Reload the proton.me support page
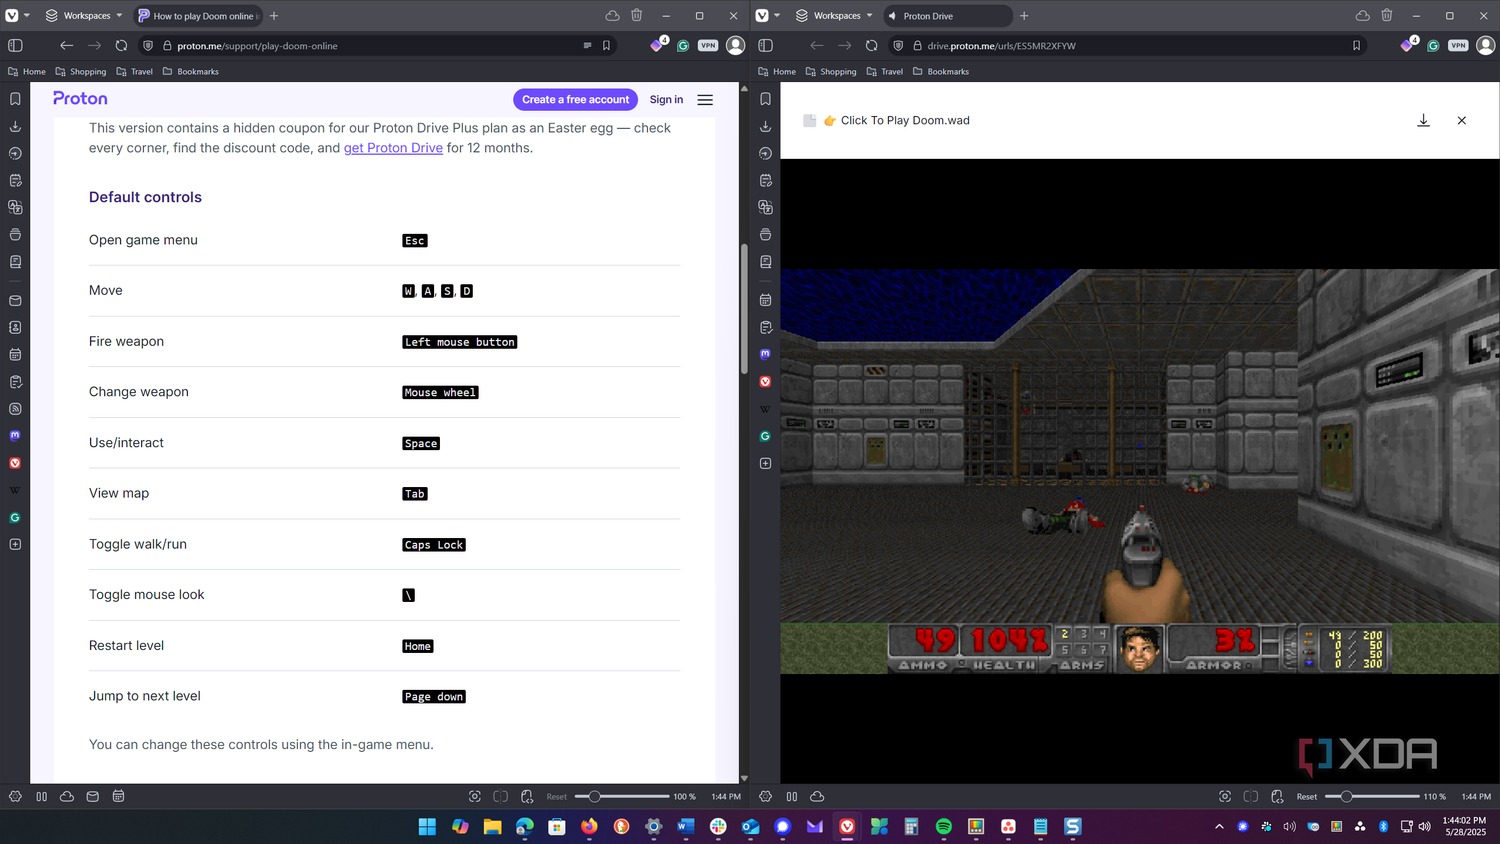The width and height of the screenshot is (1500, 844). tap(121, 45)
